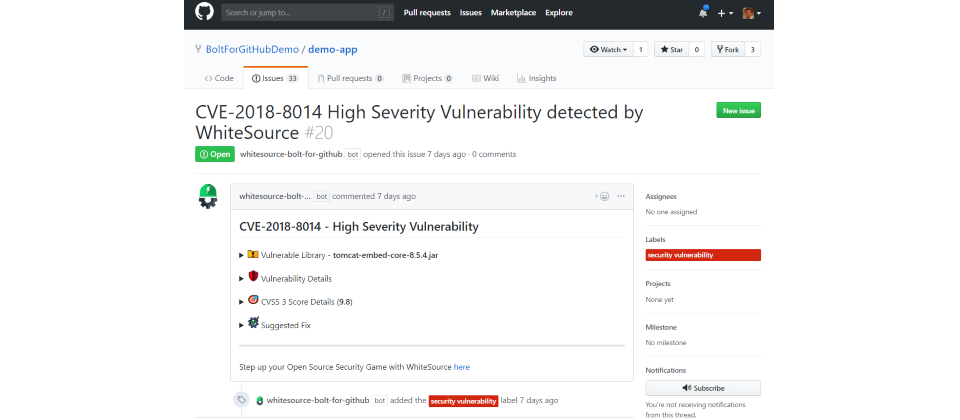Open the Milestone sidebar section heading
960x420 pixels.
pos(659,327)
